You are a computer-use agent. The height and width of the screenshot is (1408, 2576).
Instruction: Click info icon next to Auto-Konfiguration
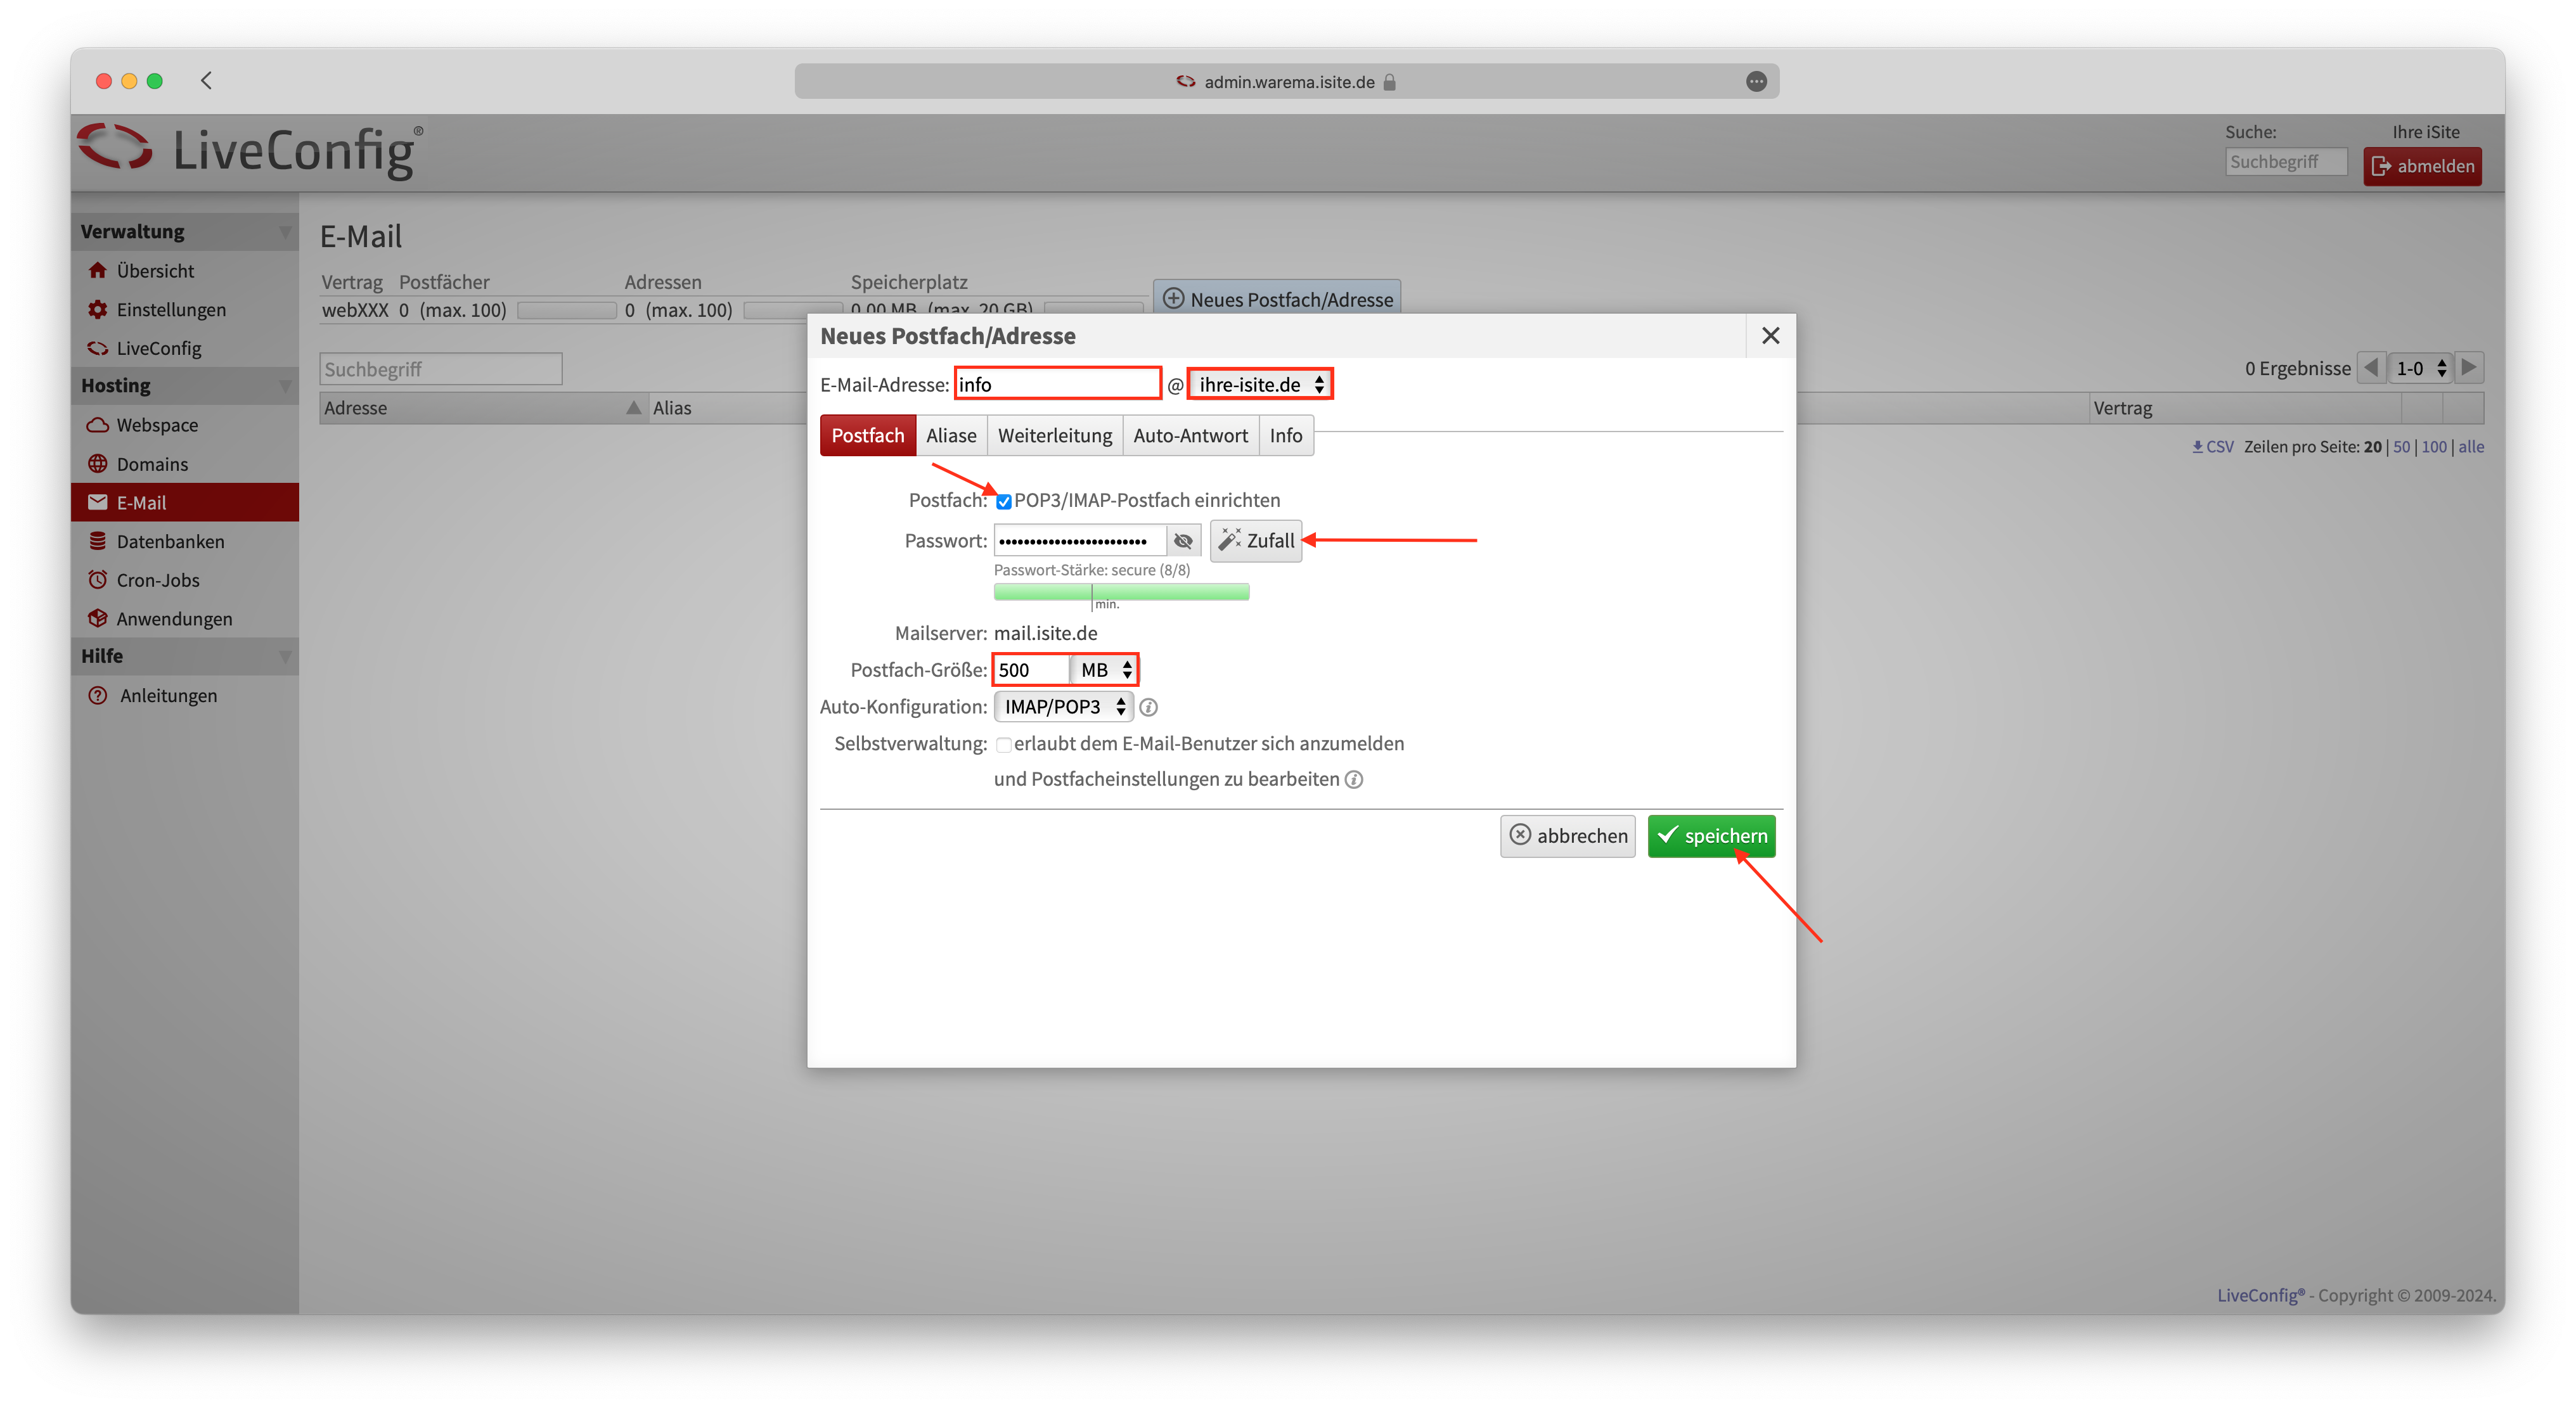coord(1149,707)
